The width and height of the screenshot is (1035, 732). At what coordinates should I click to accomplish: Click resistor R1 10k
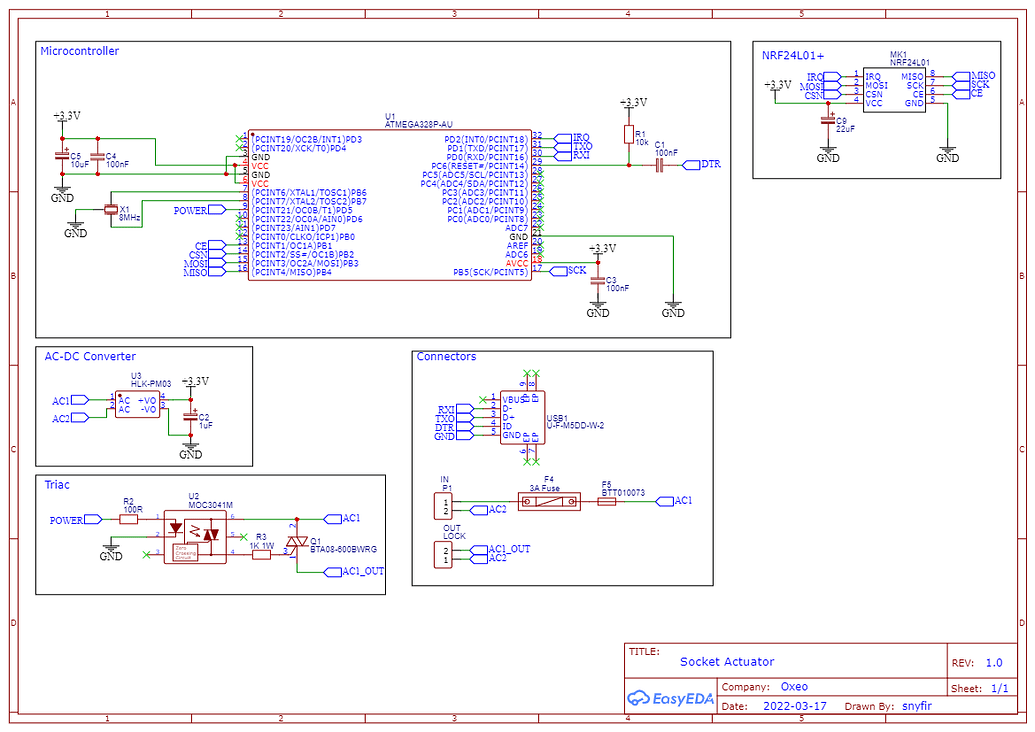pos(631,136)
